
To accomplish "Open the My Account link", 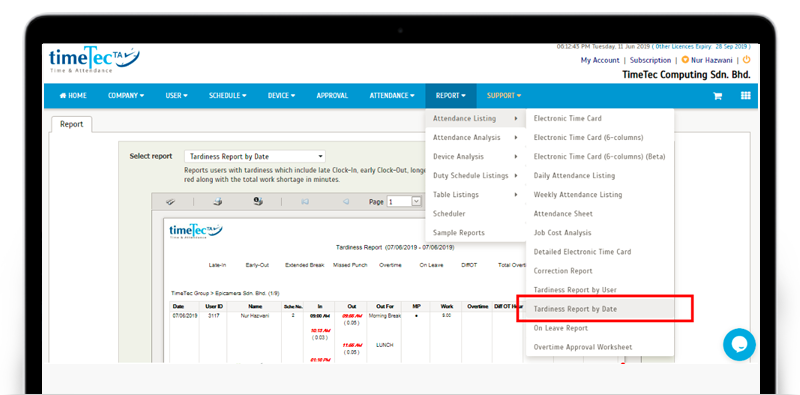I will point(599,60).
